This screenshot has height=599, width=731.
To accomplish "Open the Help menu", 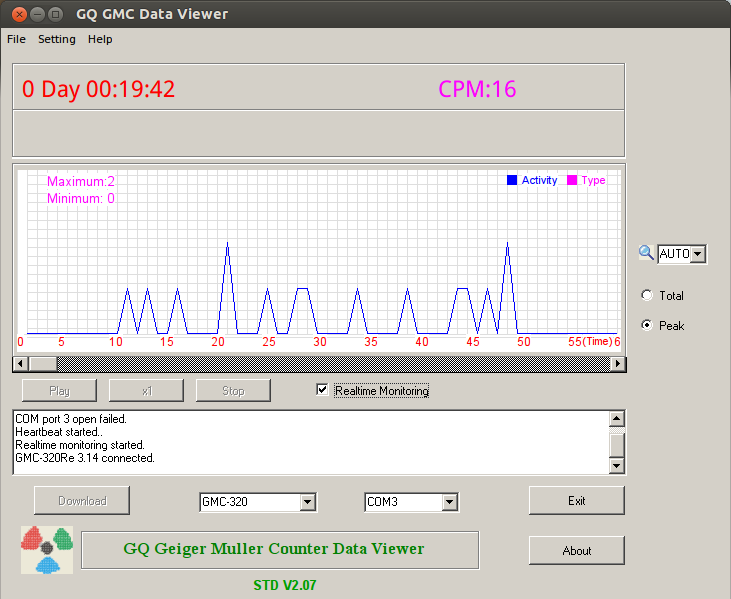I will coord(100,39).
